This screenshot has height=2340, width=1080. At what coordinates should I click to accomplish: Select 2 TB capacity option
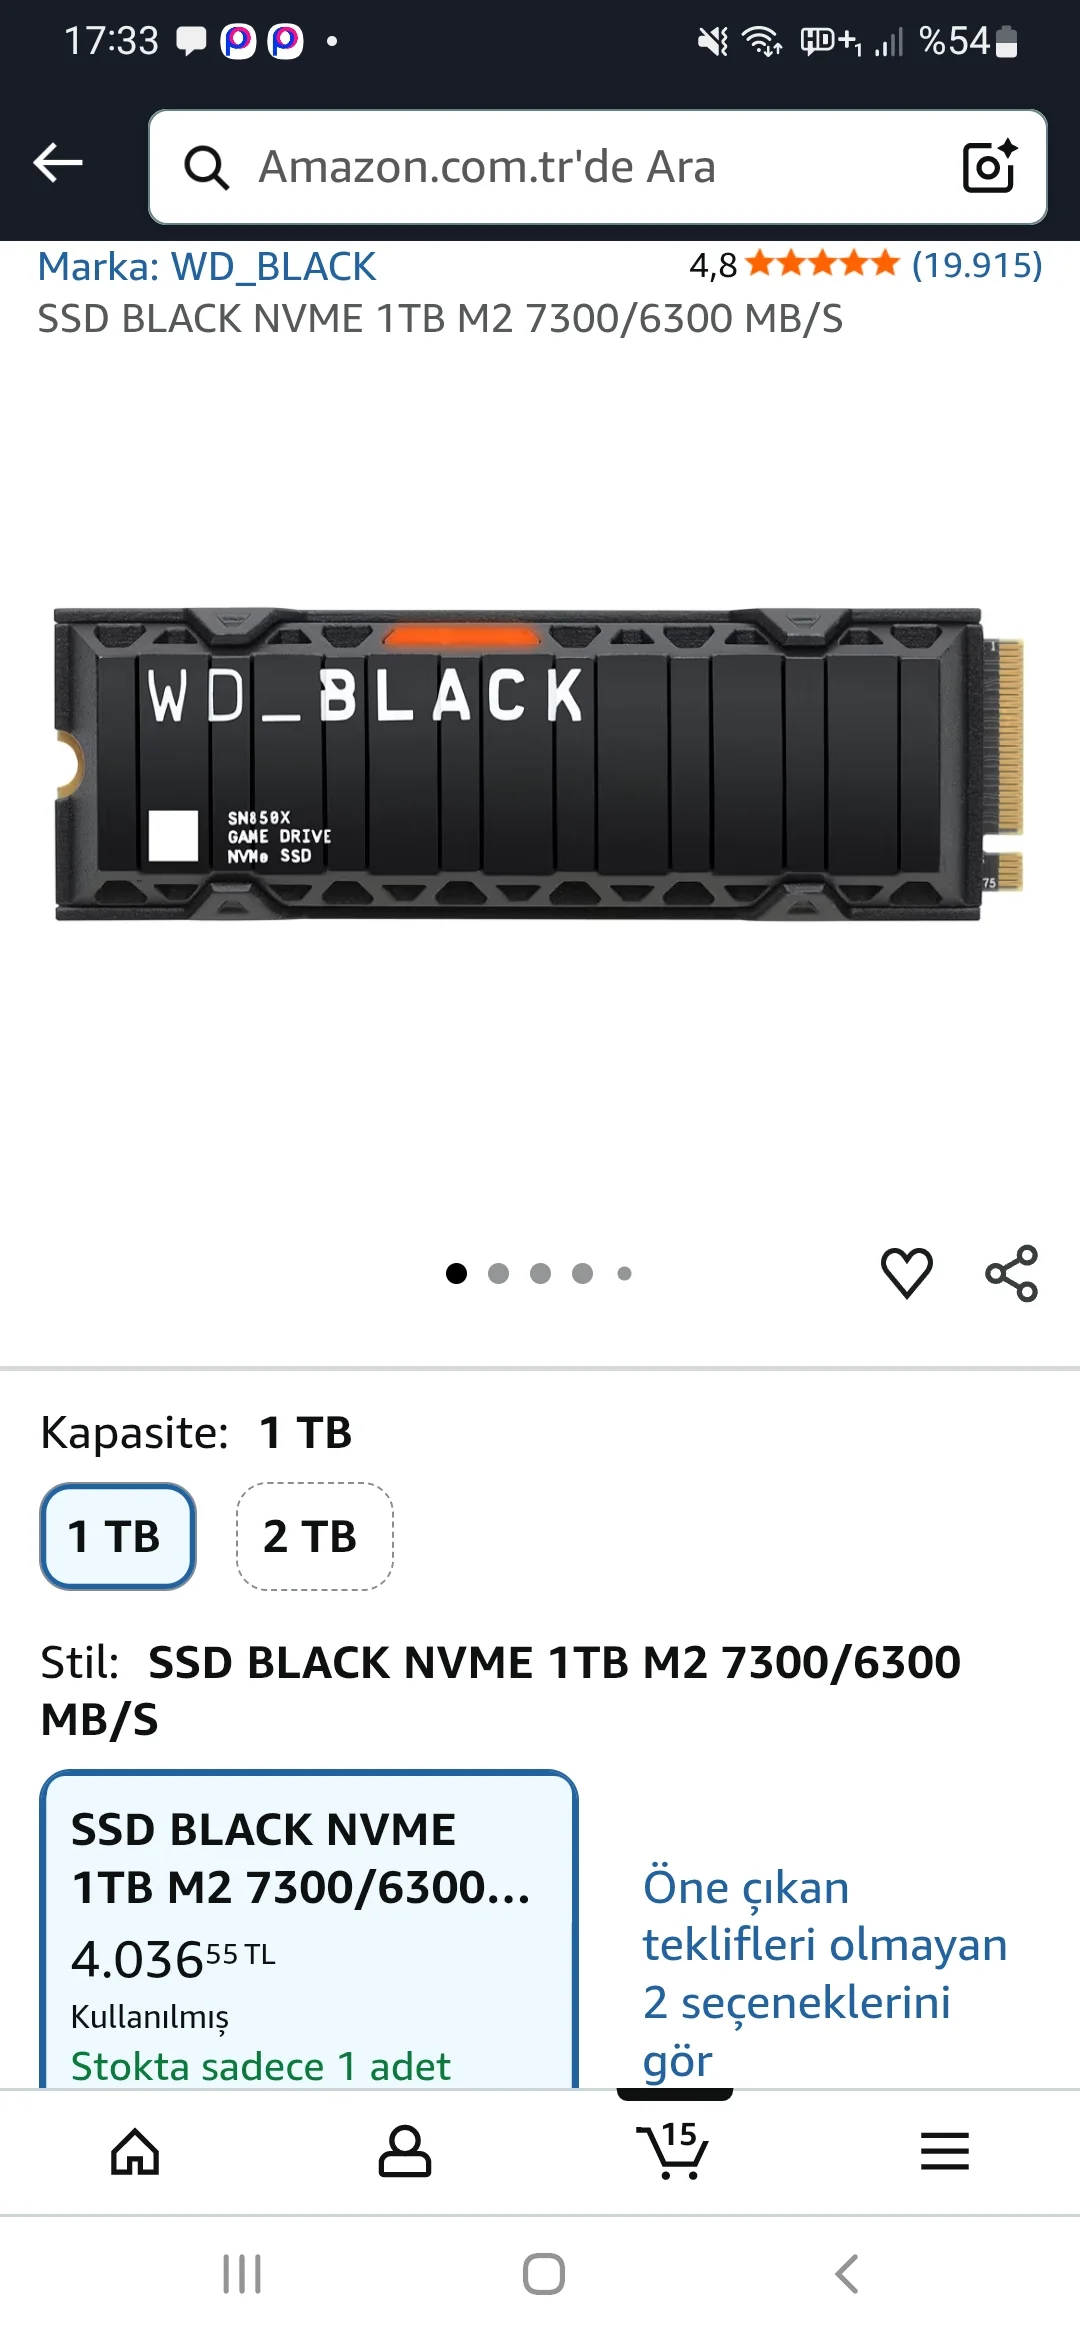click(x=314, y=1536)
